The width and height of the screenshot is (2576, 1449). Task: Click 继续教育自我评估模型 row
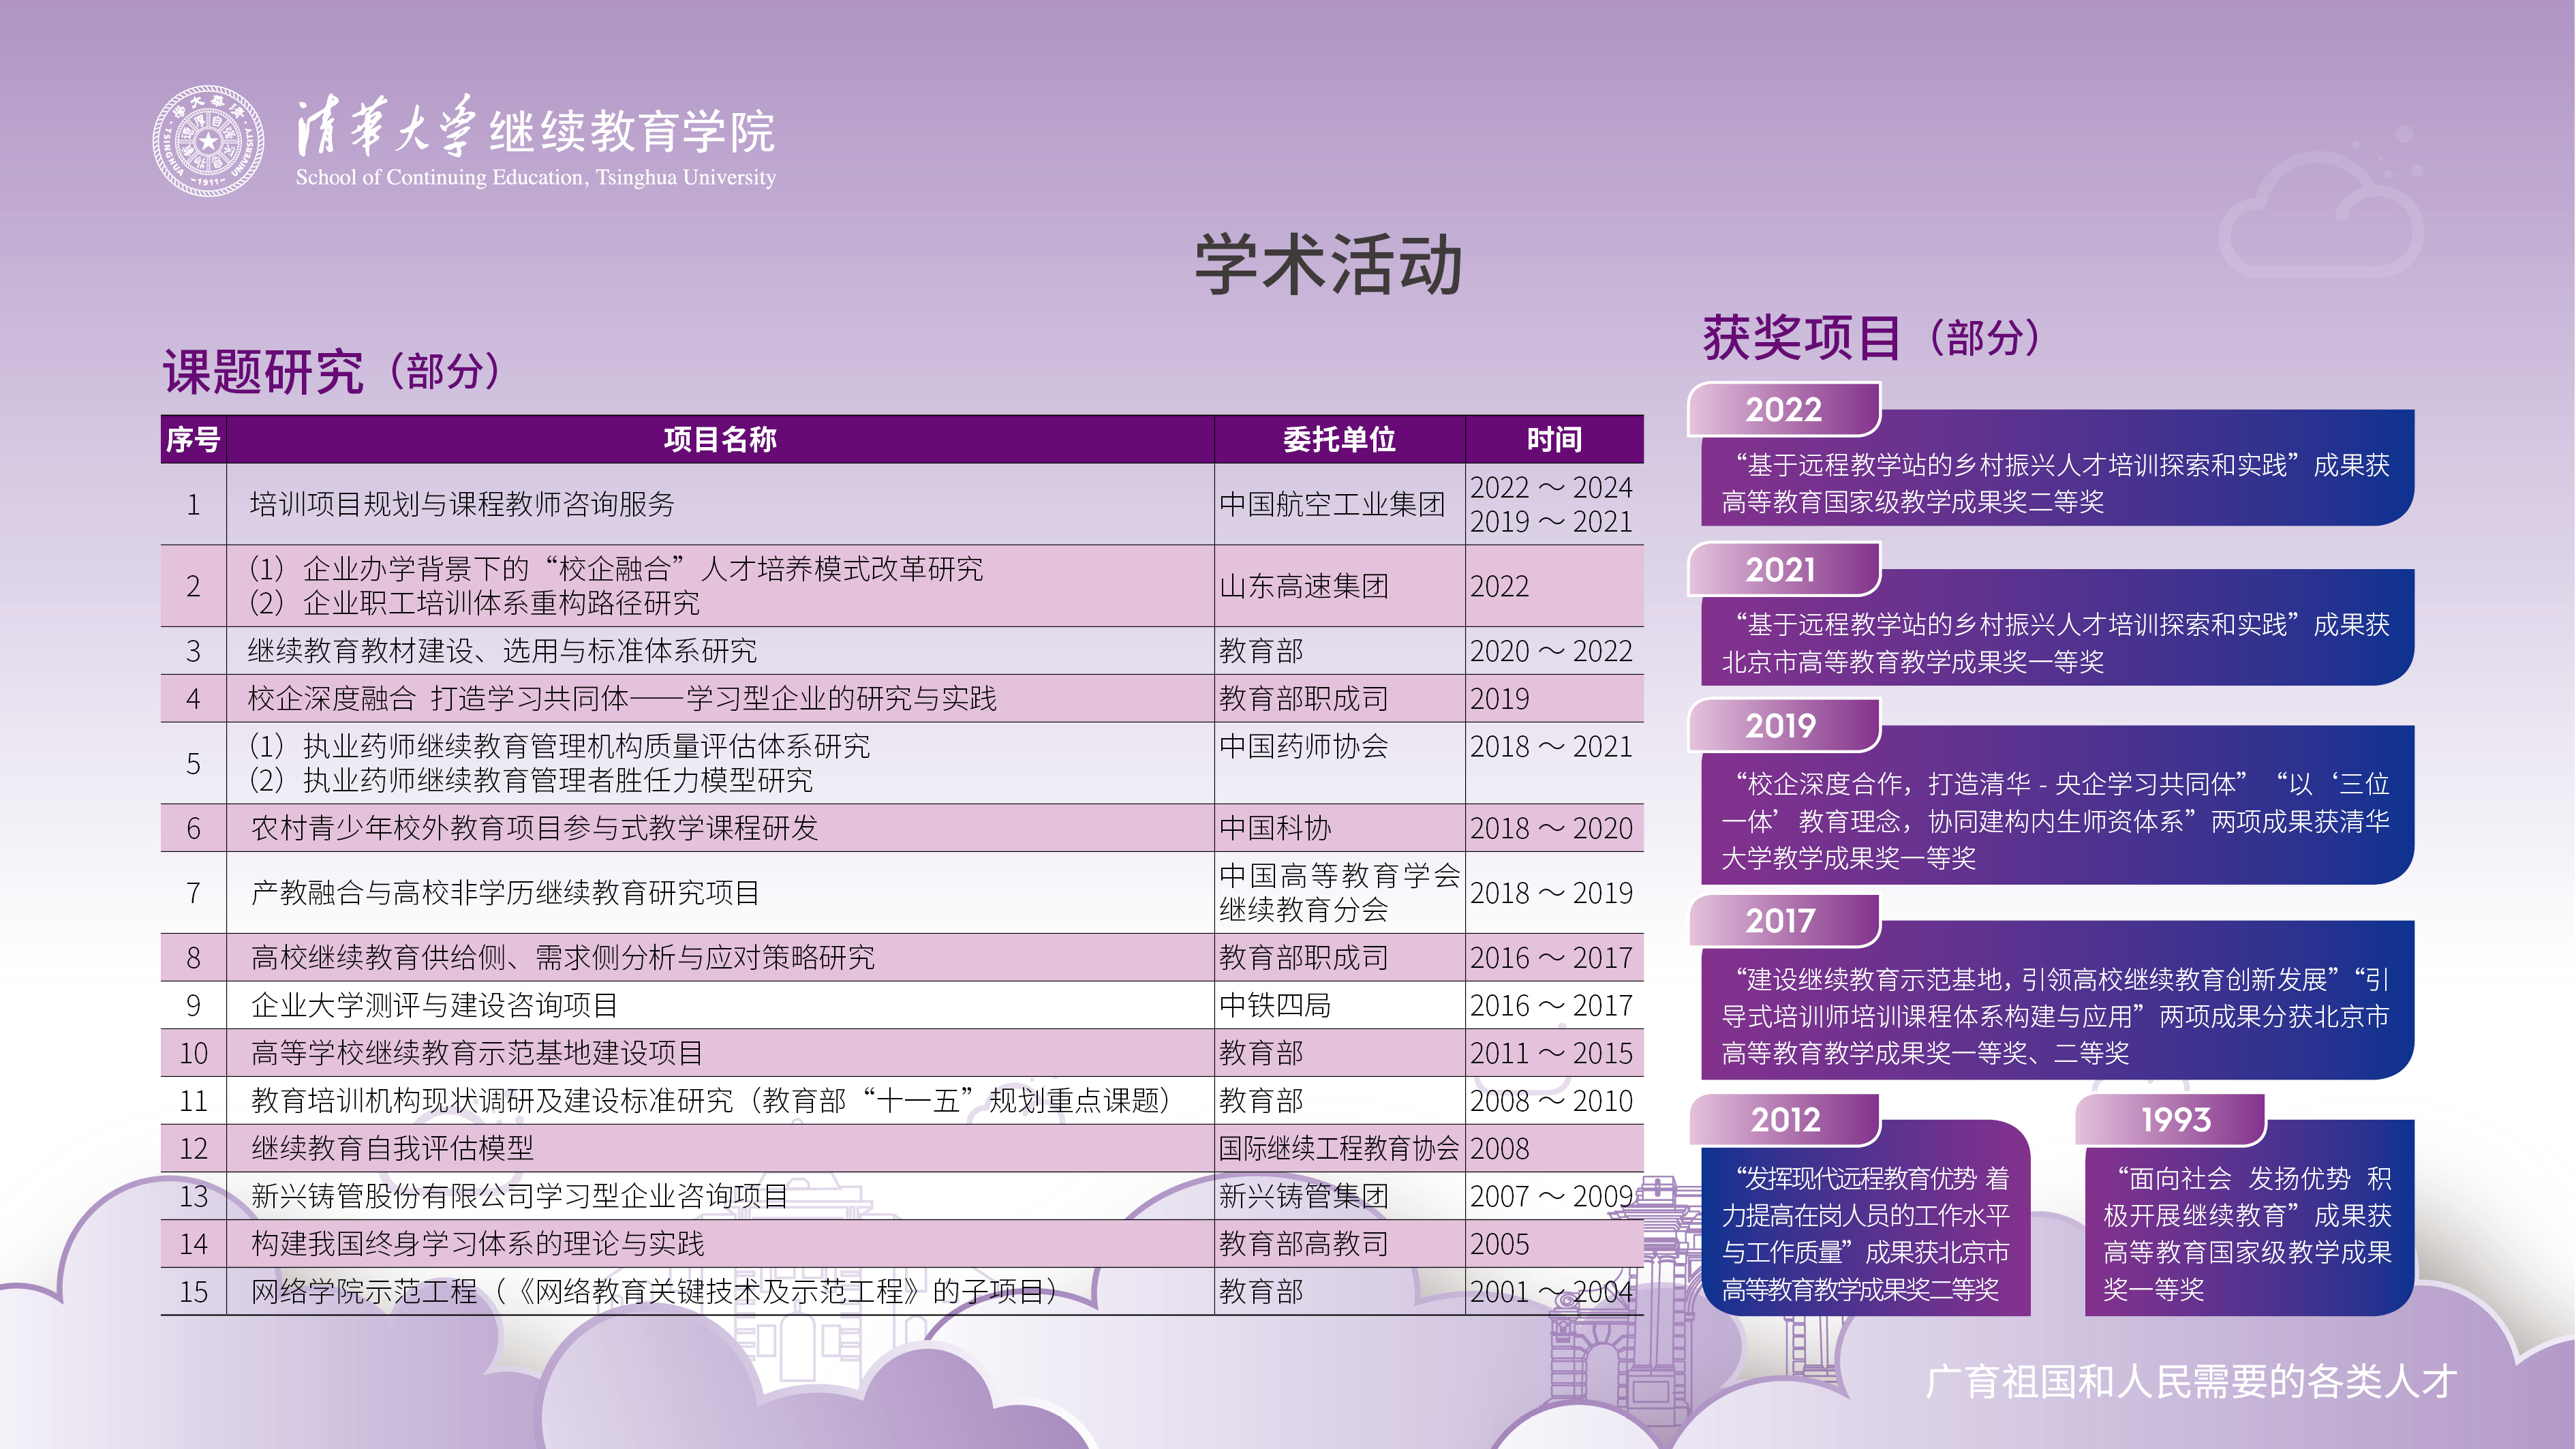(x=392, y=1148)
